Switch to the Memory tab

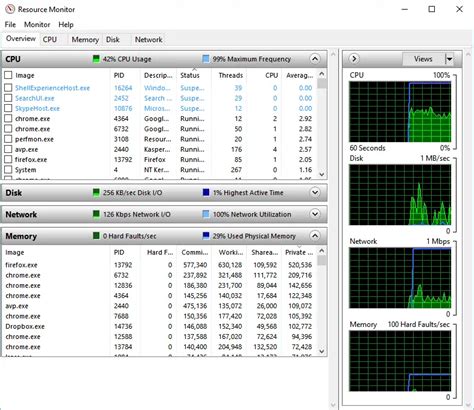tap(85, 39)
